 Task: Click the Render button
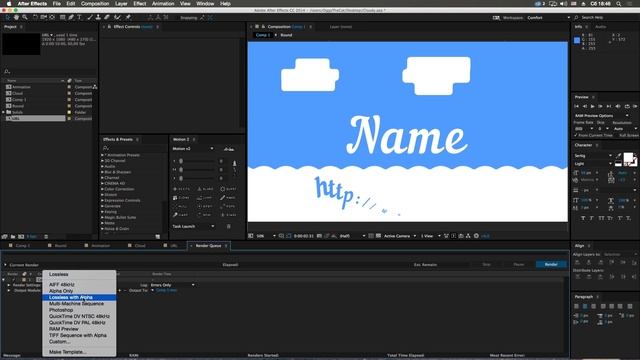(551, 264)
